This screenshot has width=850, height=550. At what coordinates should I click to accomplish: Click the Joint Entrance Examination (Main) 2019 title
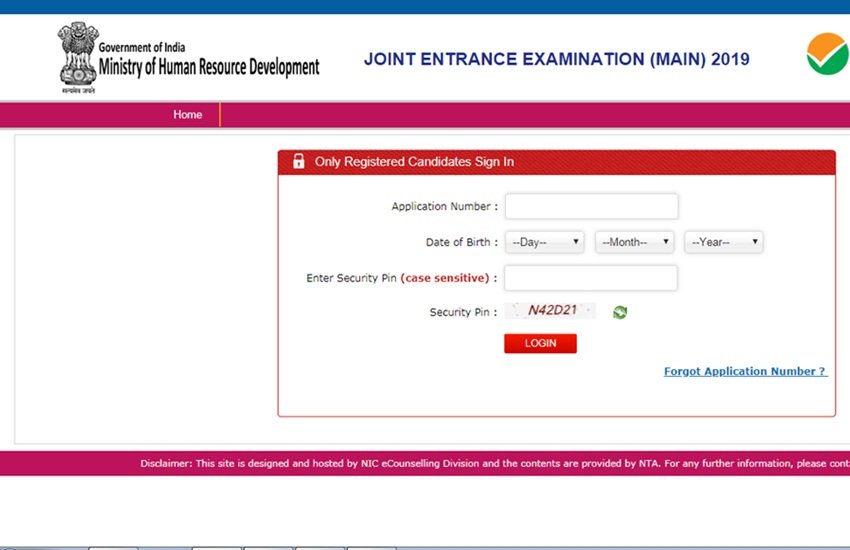pos(556,59)
